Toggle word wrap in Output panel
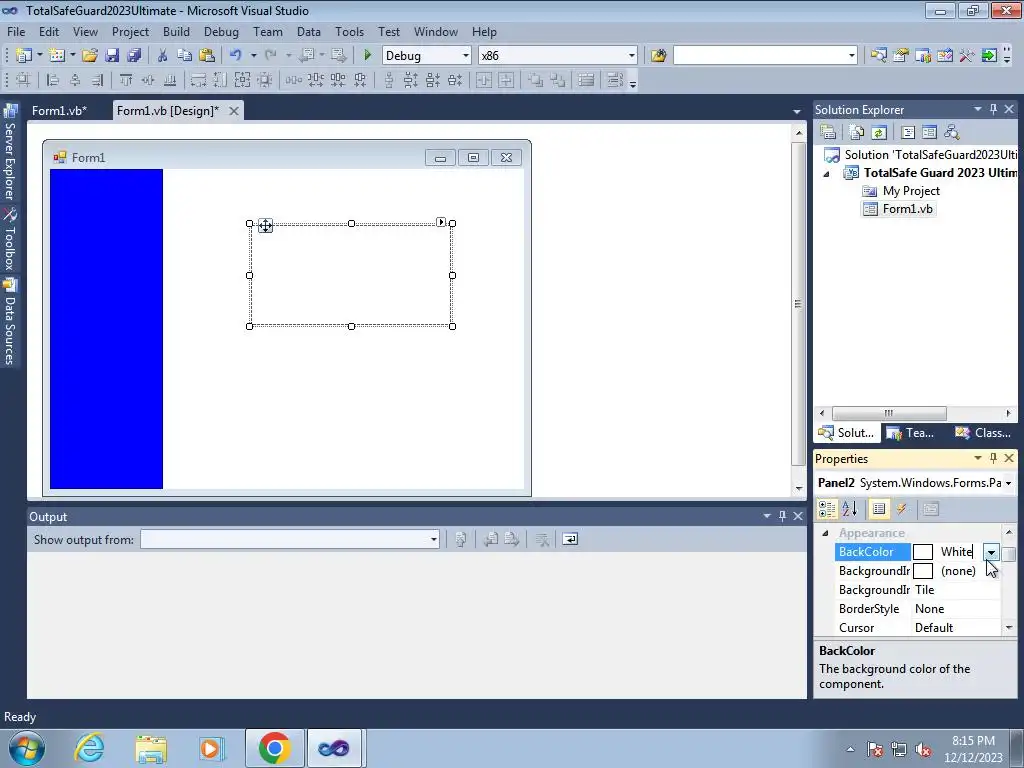 (570, 539)
